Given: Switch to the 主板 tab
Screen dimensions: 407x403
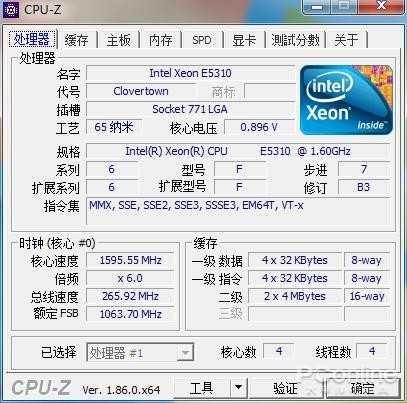Looking at the screenshot, I should [x=119, y=40].
